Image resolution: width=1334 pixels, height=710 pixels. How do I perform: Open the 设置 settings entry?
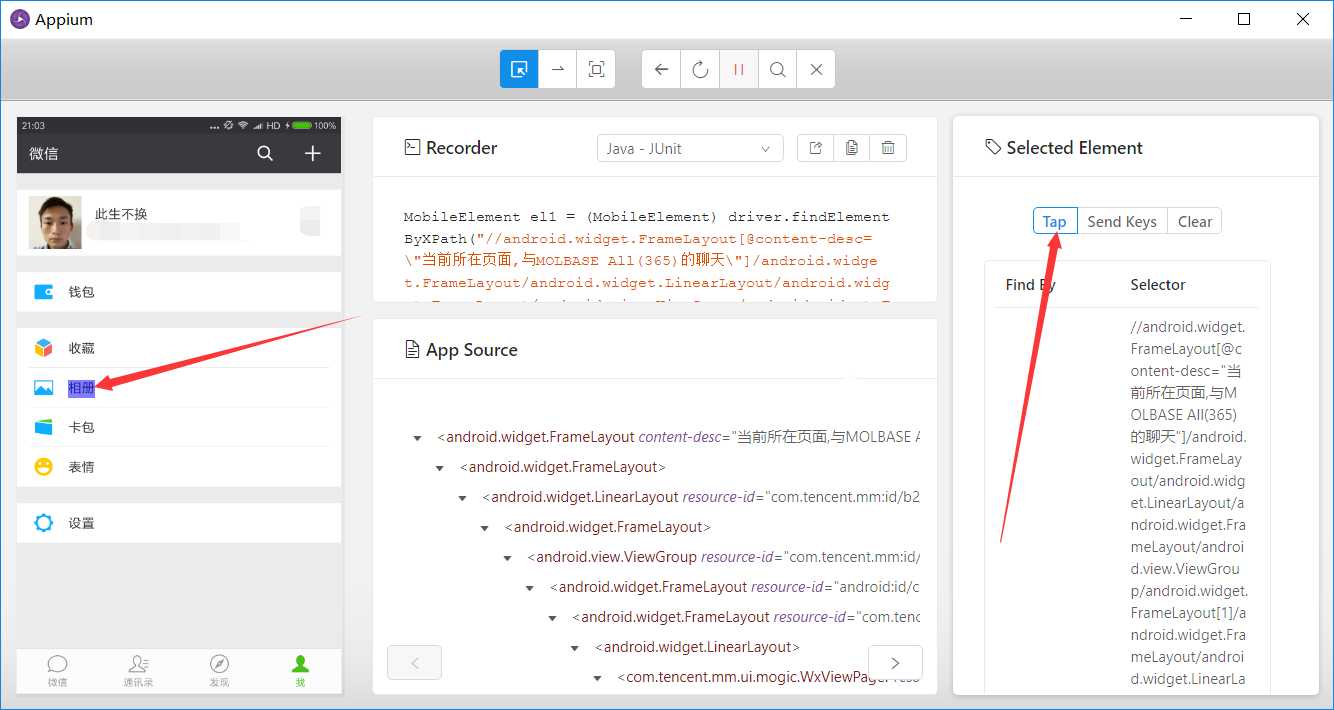tap(179, 523)
